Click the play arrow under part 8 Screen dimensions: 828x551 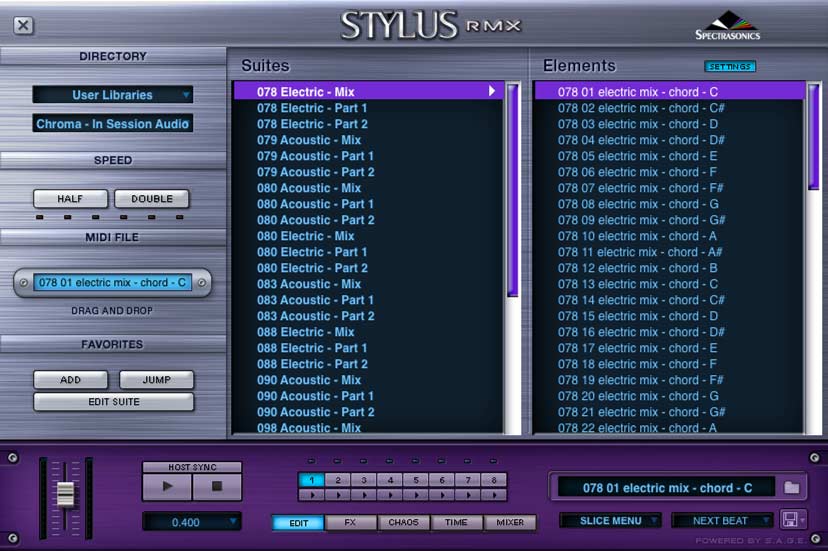494,496
